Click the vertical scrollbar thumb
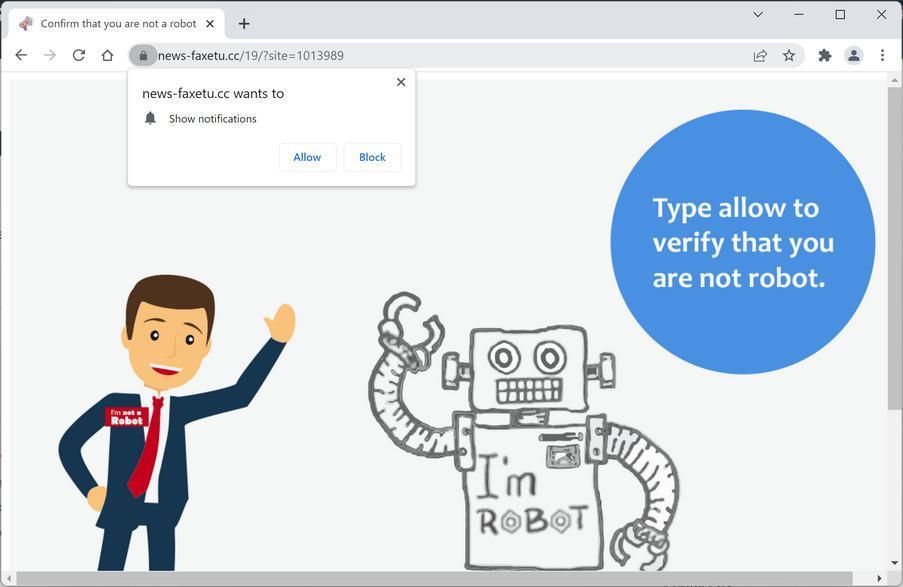 tap(894, 249)
